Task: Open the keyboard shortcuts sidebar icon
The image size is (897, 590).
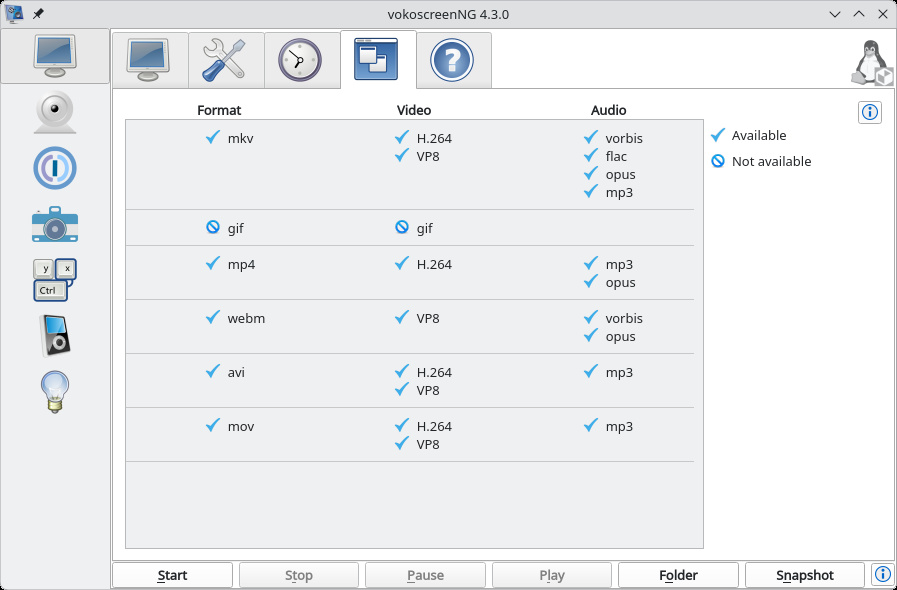Action: pos(55,280)
